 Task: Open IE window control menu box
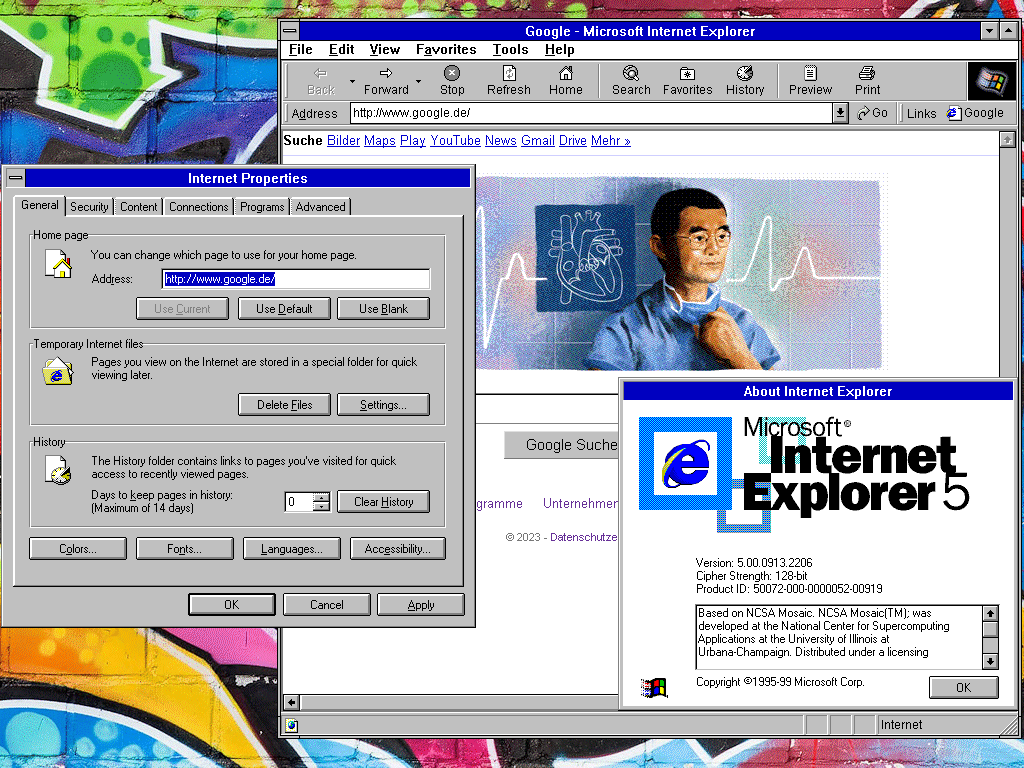point(290,31)
